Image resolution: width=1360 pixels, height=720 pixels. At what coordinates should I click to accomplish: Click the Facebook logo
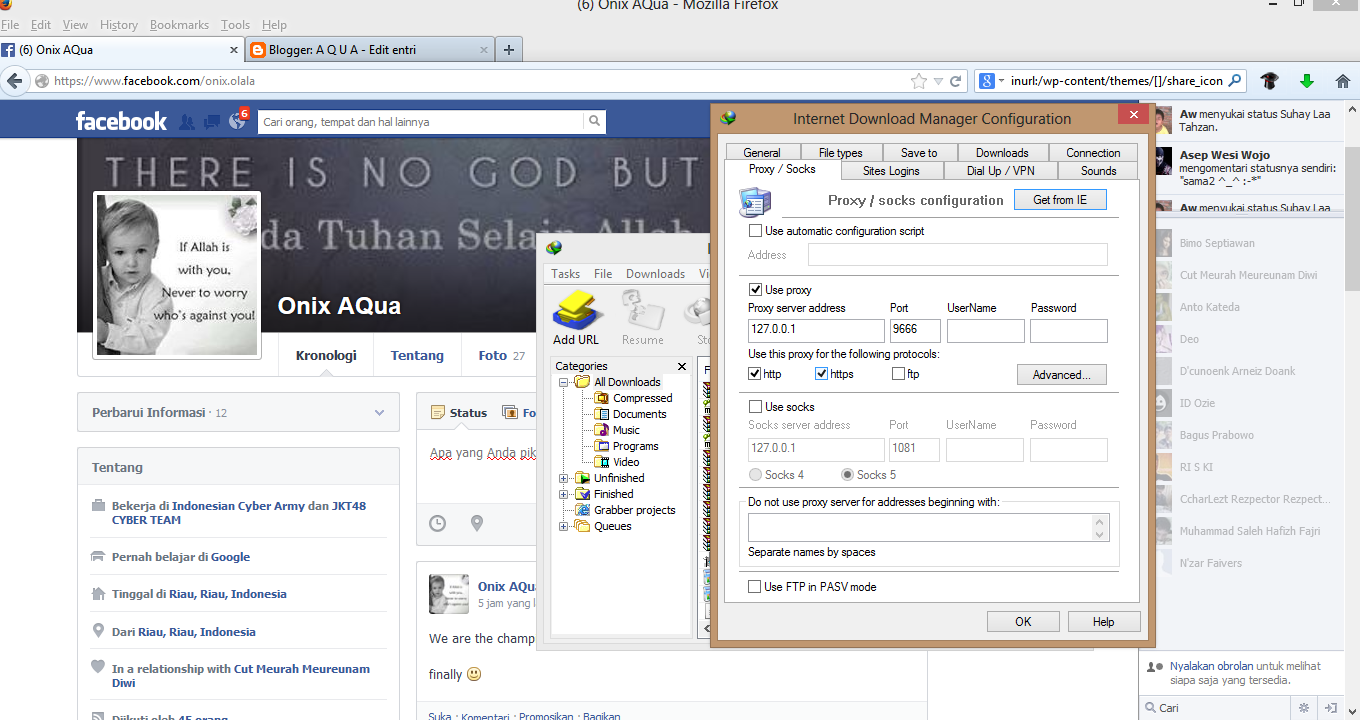pyautogui.click(x=121, y=121)
